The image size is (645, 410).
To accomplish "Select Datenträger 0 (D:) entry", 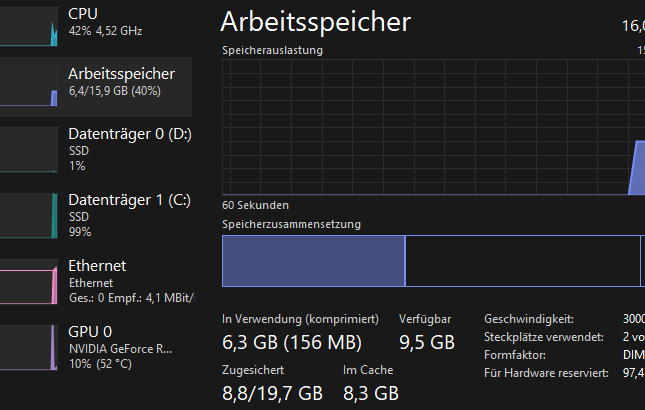I will 96,149.
